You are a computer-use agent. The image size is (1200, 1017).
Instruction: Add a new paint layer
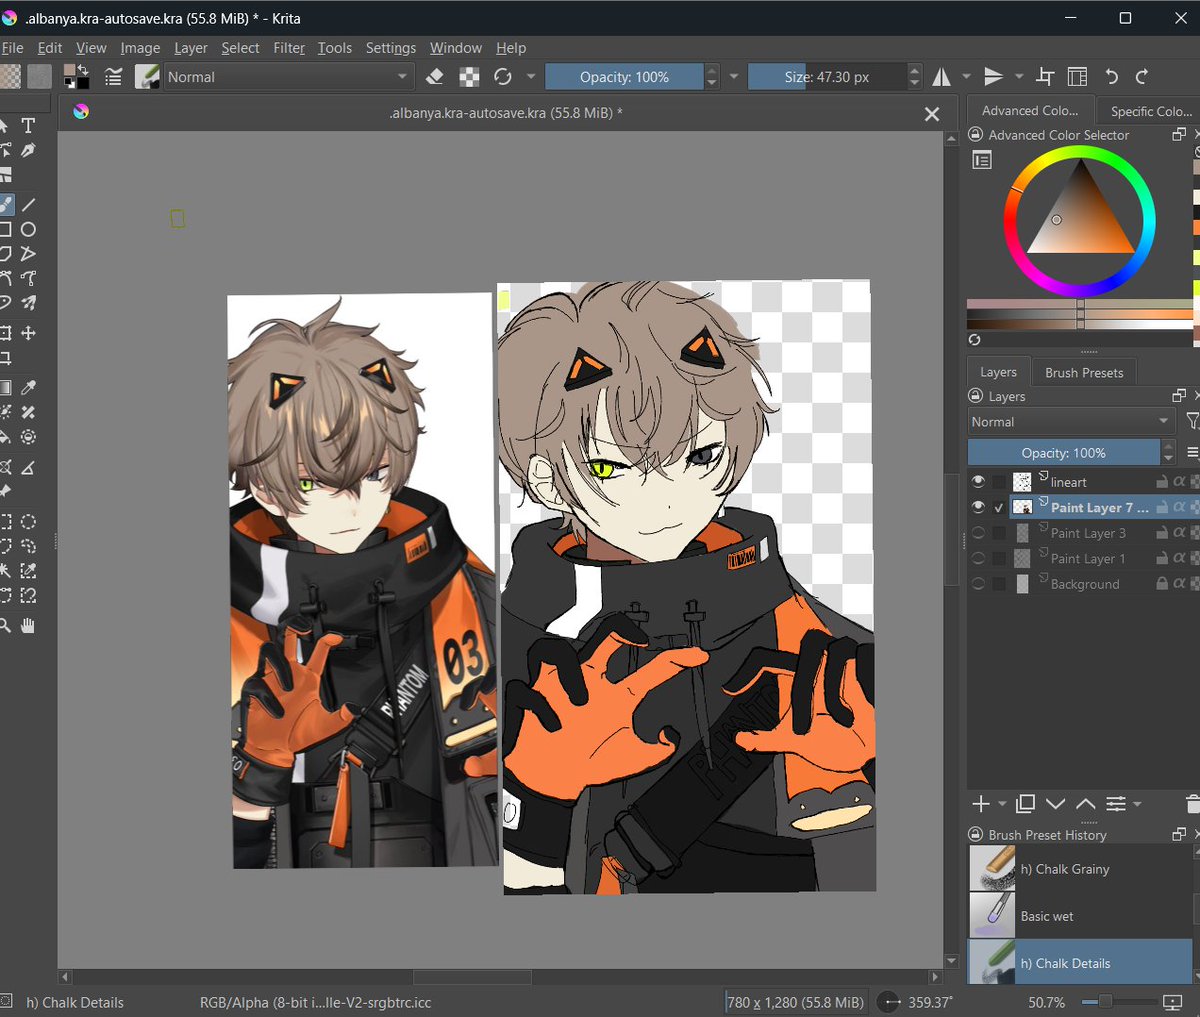point(981,804)
